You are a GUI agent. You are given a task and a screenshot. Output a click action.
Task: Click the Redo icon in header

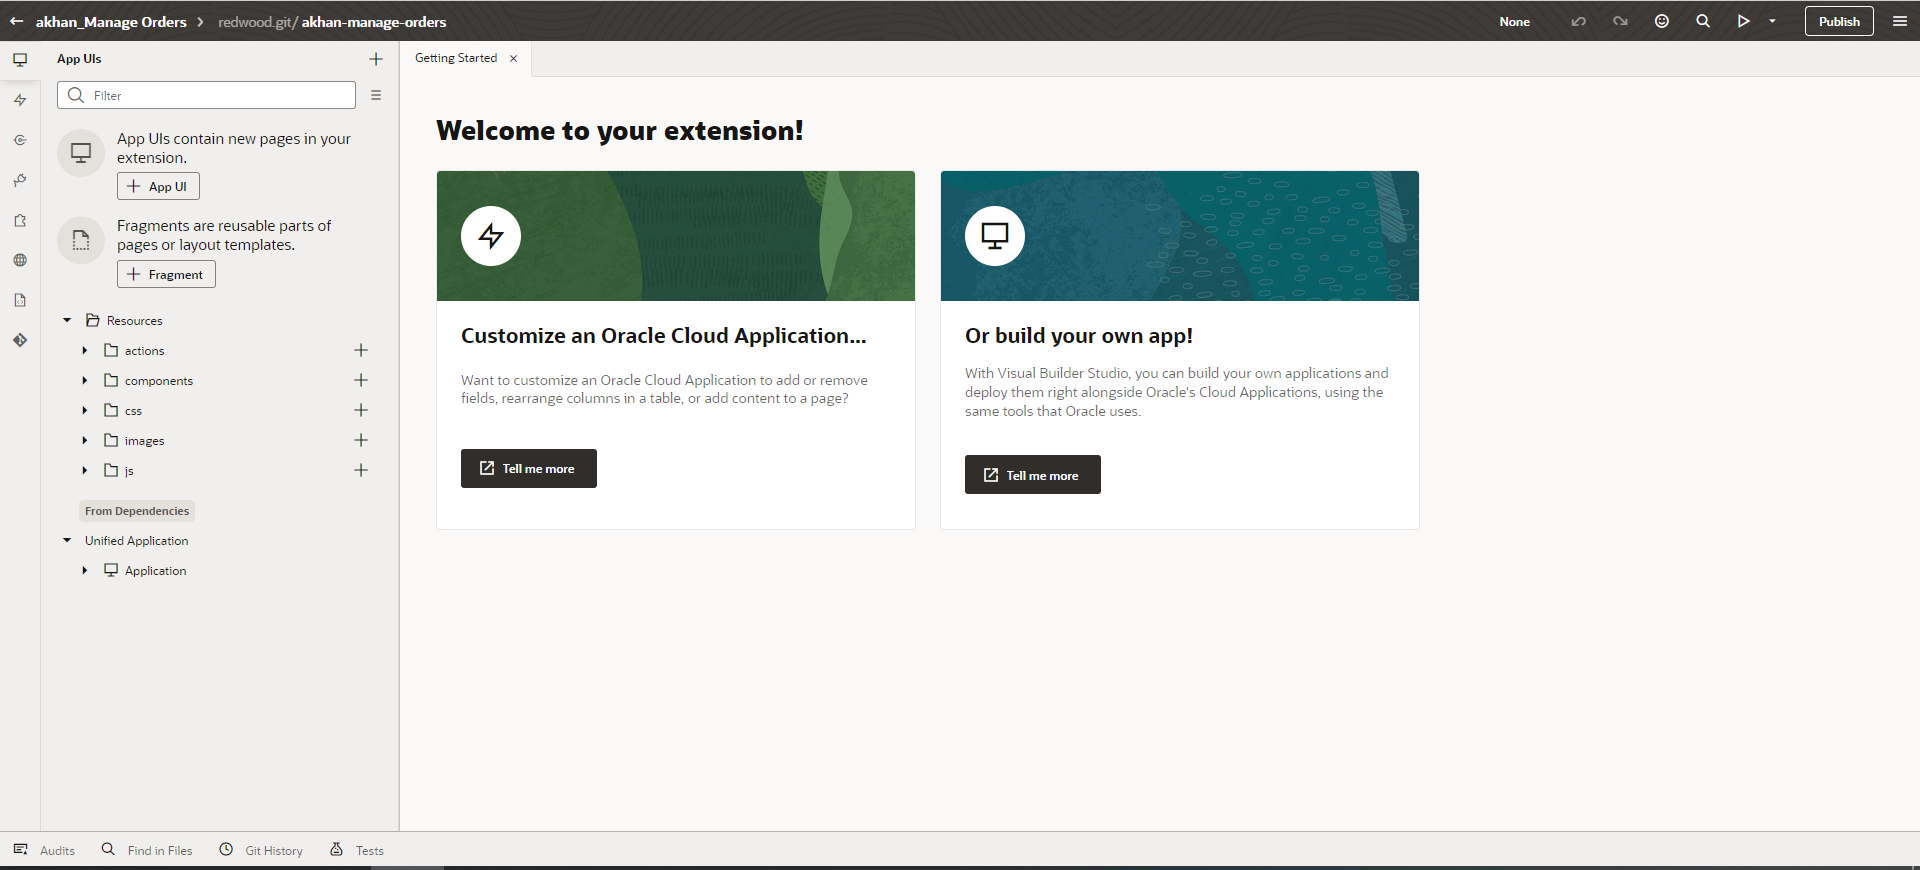point(1620,21)
